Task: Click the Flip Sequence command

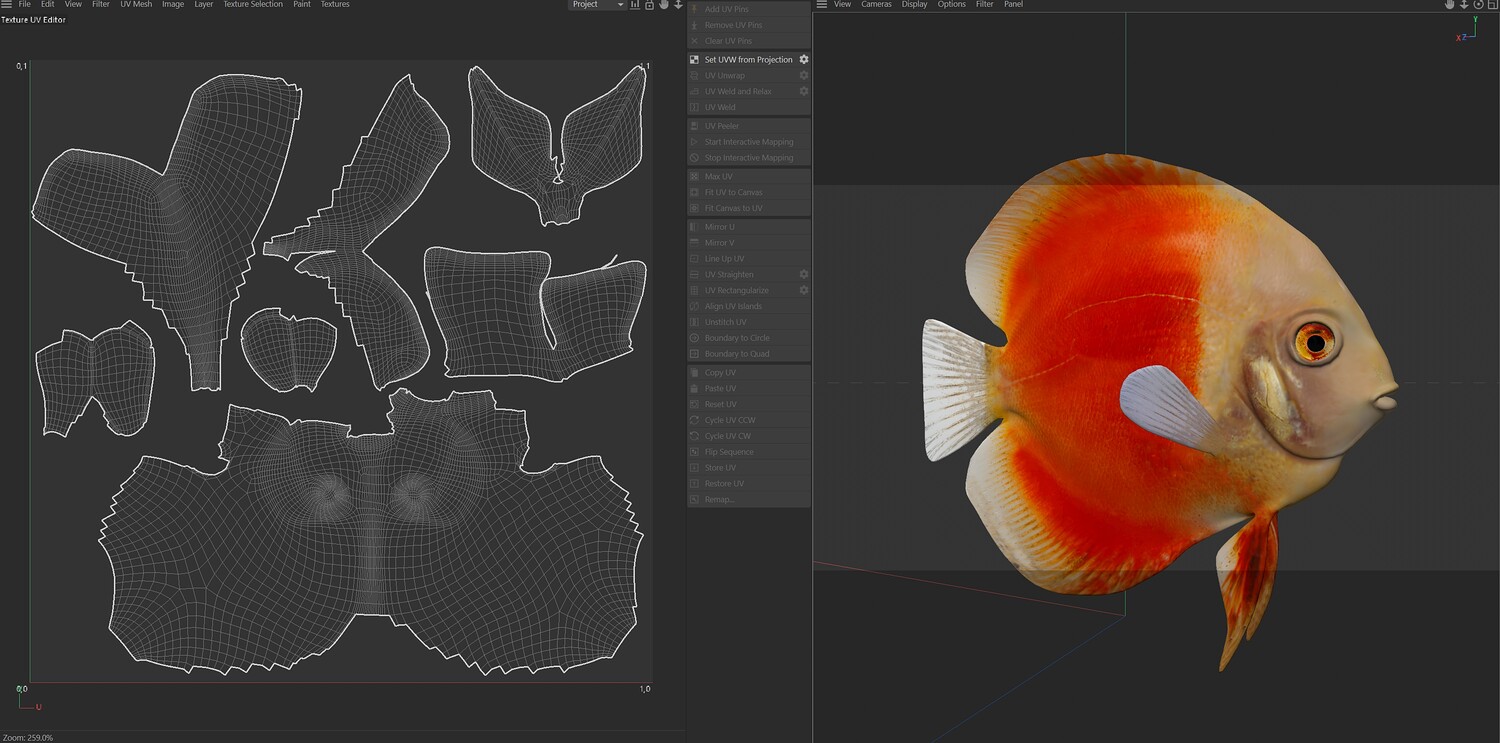Action: 749,452
